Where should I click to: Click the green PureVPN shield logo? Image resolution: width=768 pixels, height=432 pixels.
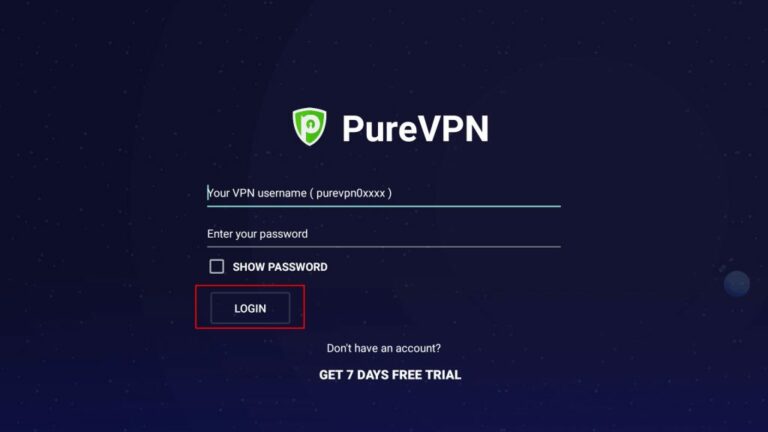(x=309, y=126)
